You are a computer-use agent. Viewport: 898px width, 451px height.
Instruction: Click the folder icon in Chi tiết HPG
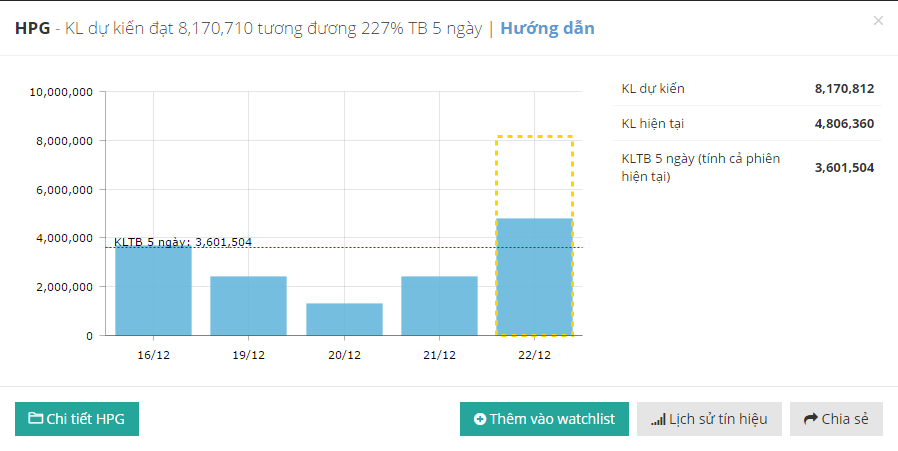(x=35, y=419)
